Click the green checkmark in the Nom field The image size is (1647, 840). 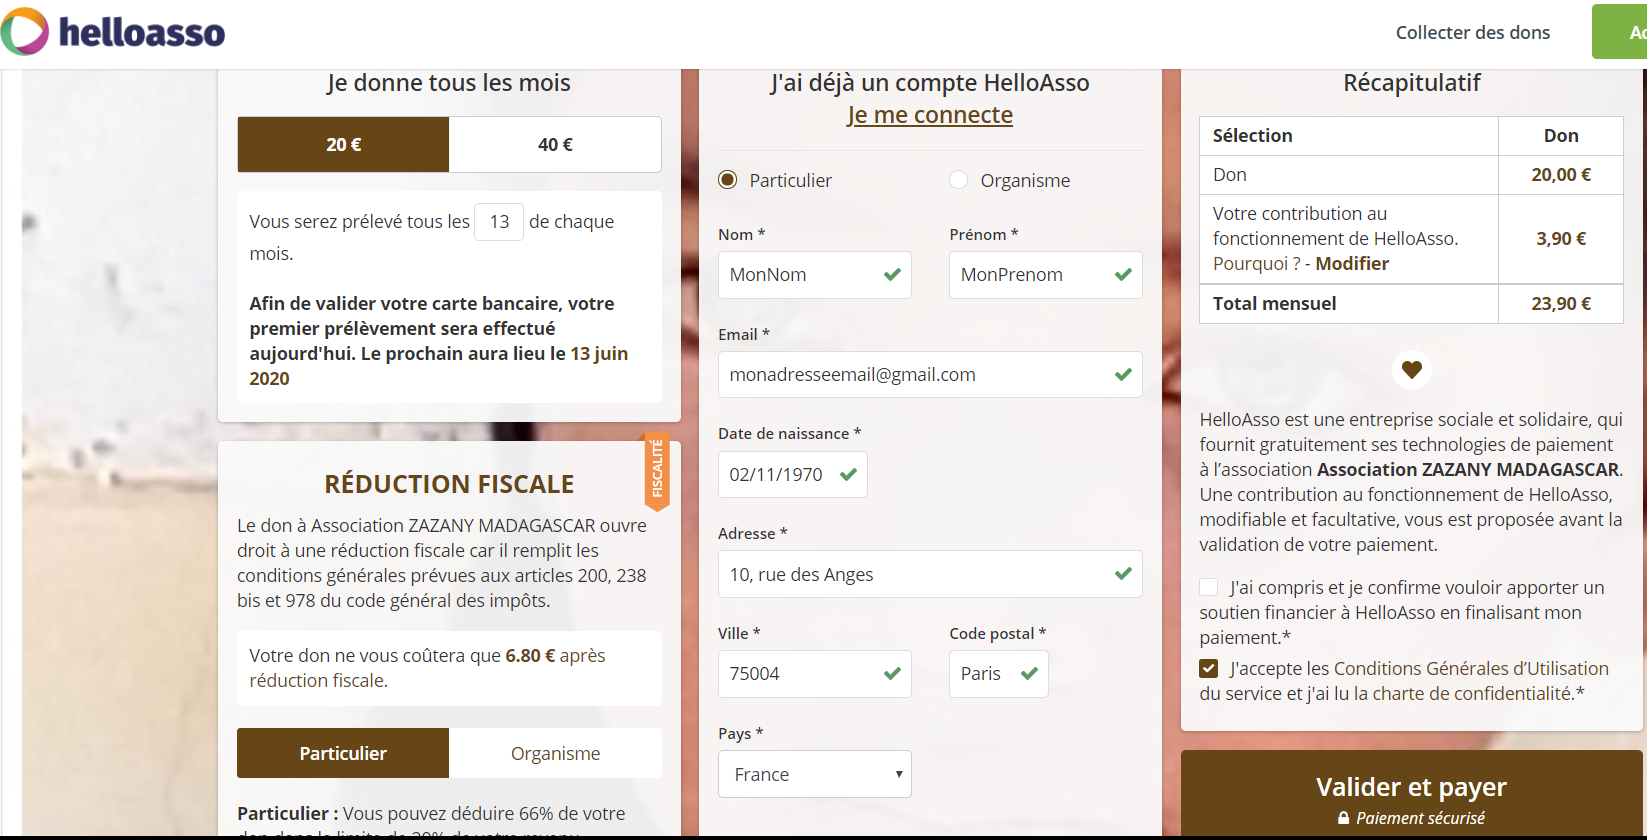(892, 274)
